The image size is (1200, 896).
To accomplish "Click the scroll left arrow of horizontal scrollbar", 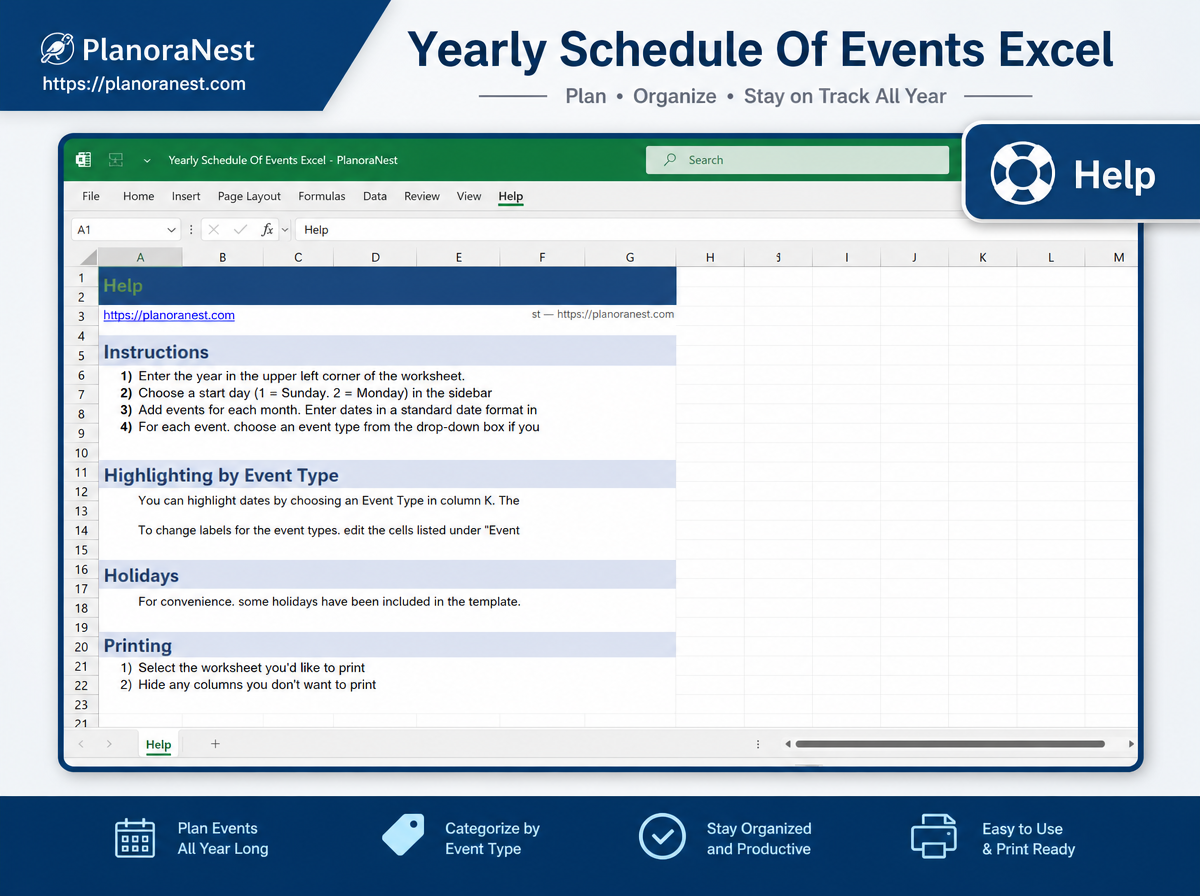I will tap(787, 744).
